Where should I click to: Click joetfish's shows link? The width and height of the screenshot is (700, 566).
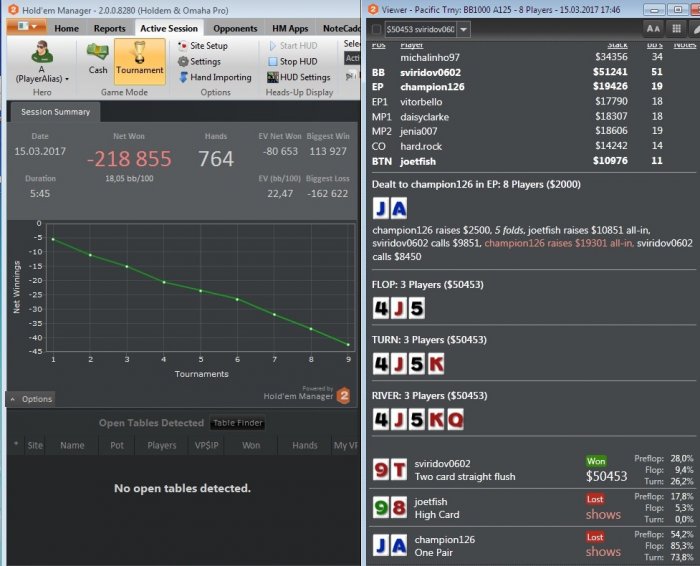[x=603, y=515]
